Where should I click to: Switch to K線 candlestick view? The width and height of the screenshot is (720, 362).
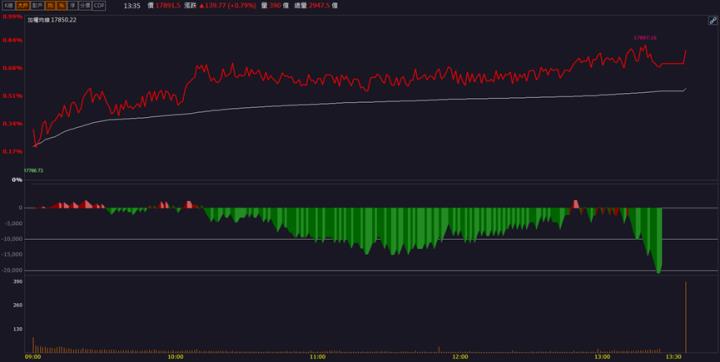click(x=9, y=6)
